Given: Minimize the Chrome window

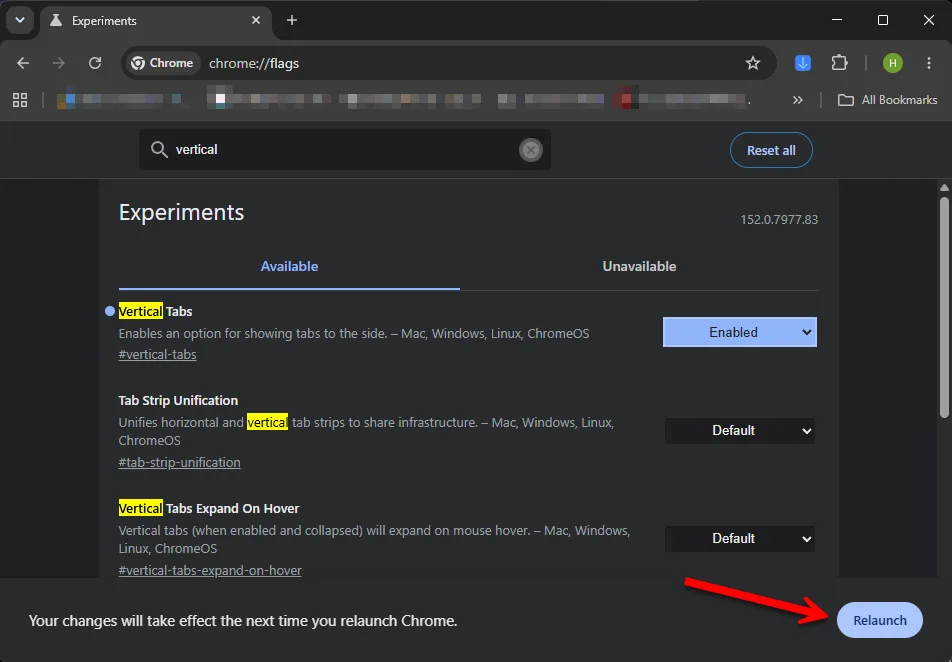Looking at the screenshot, I should [837, 20].
